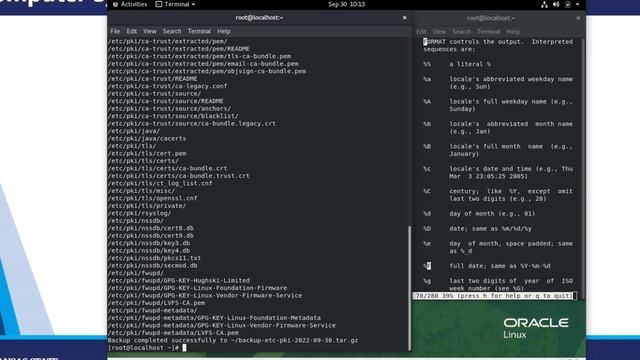Screen dimensions: 640x360
Task: Open the Terminal menu in right terminal window
Action: coord(489,31)
